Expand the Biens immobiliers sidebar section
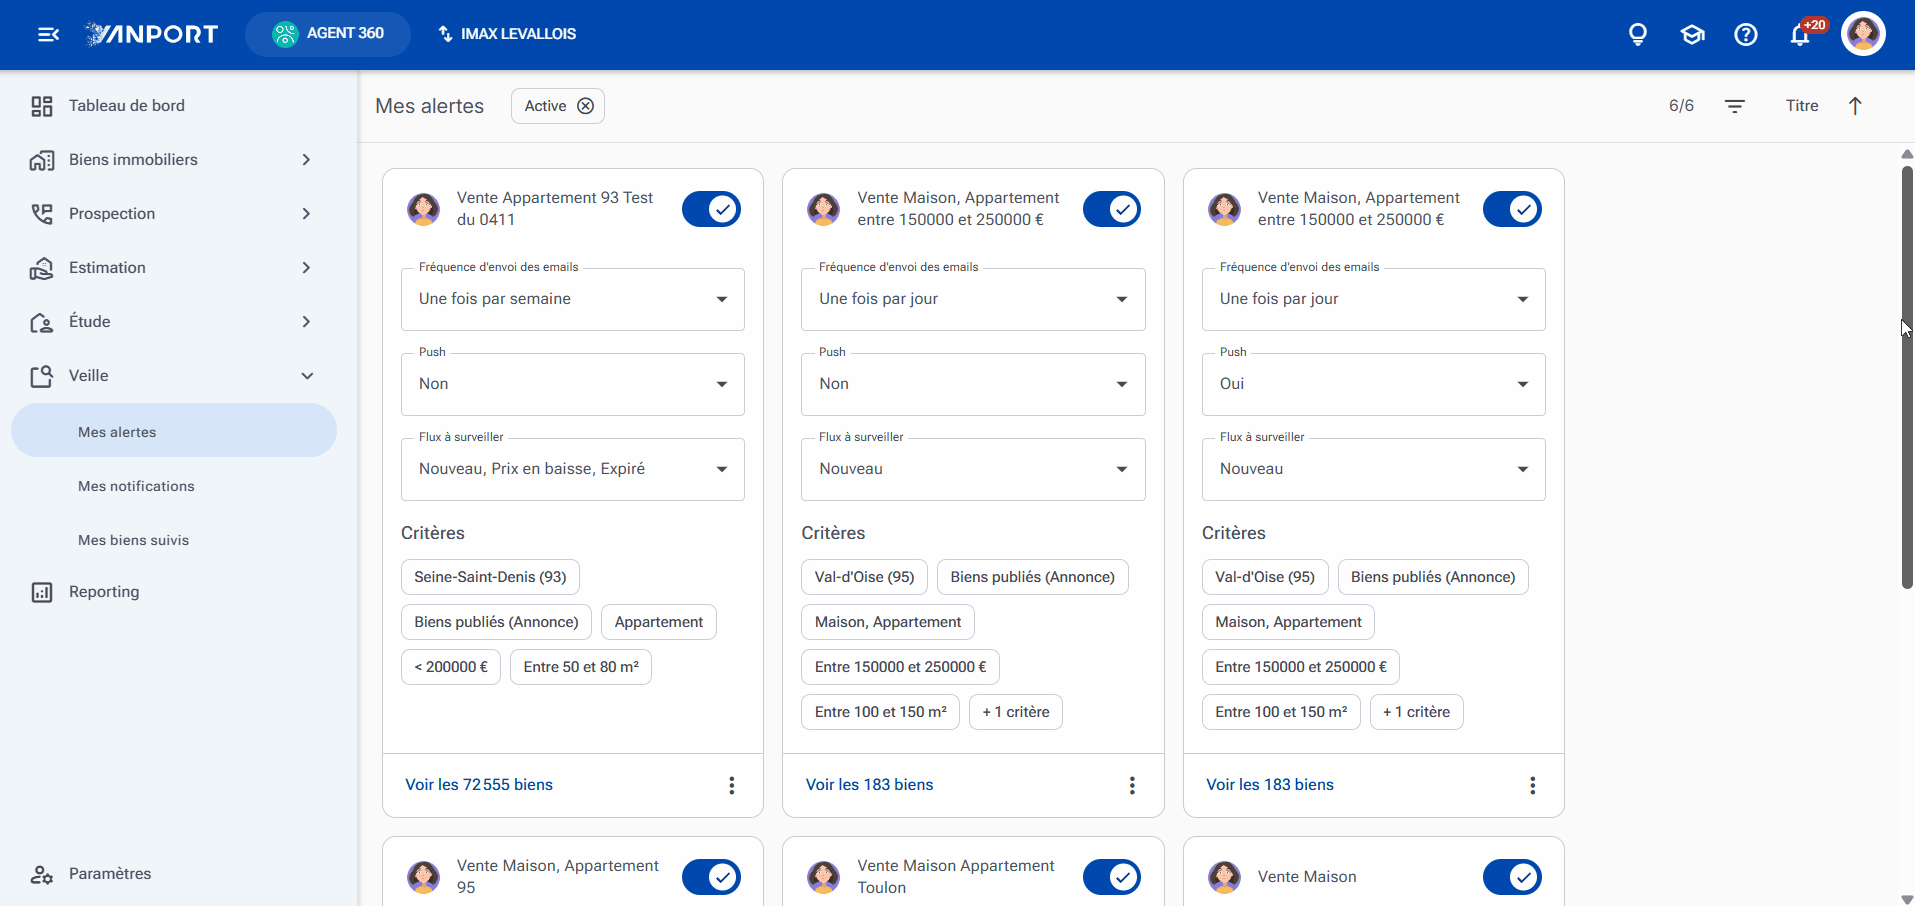This screenshot has width=1915, height=906. [x=172, y=160]
